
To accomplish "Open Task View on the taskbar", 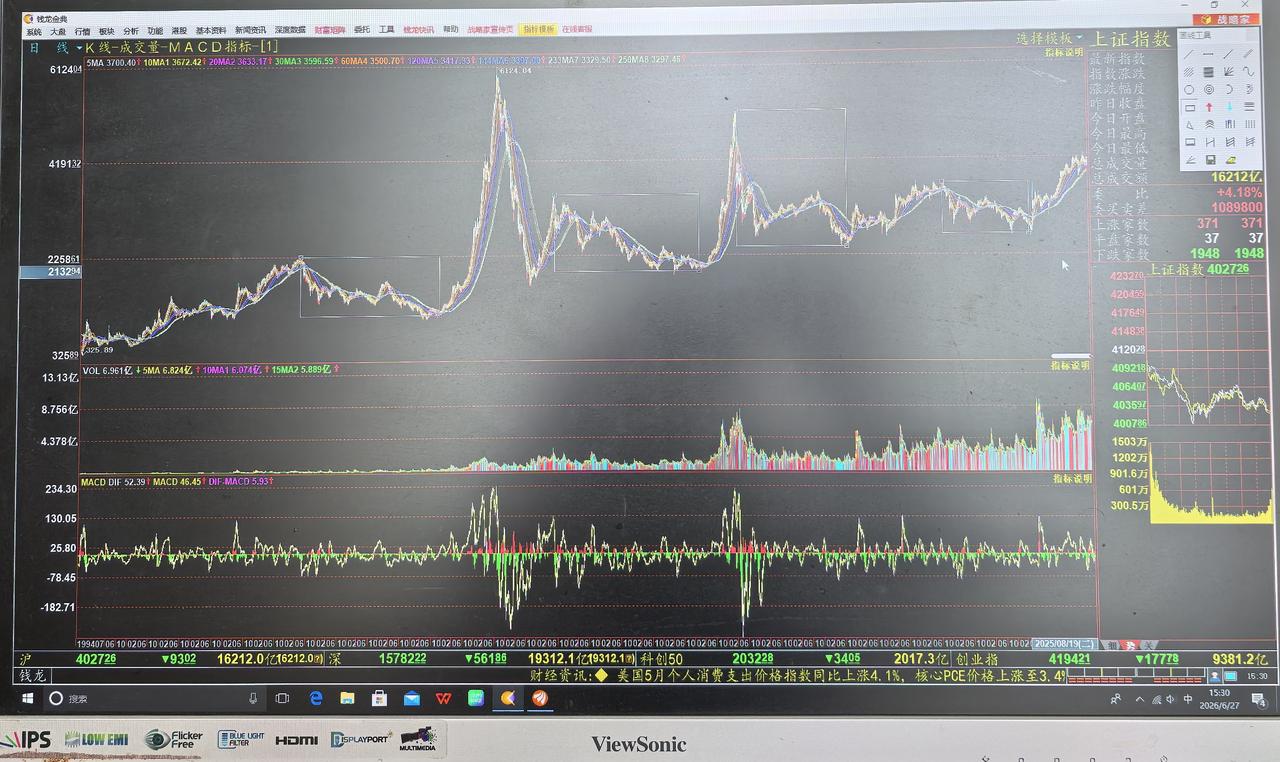I will [282, 698].
